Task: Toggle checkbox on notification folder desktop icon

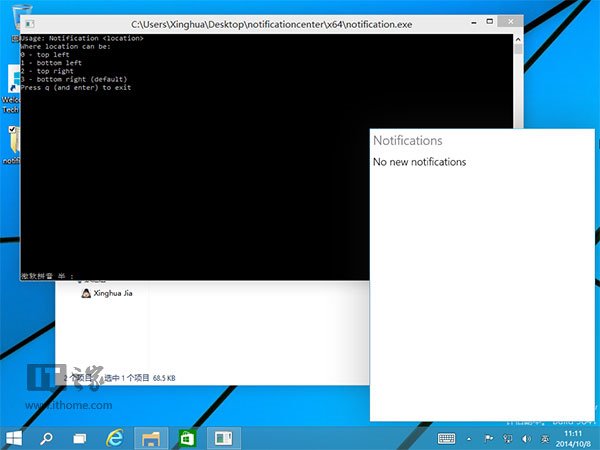Action: pyautogui.click(x=12, y=130)
